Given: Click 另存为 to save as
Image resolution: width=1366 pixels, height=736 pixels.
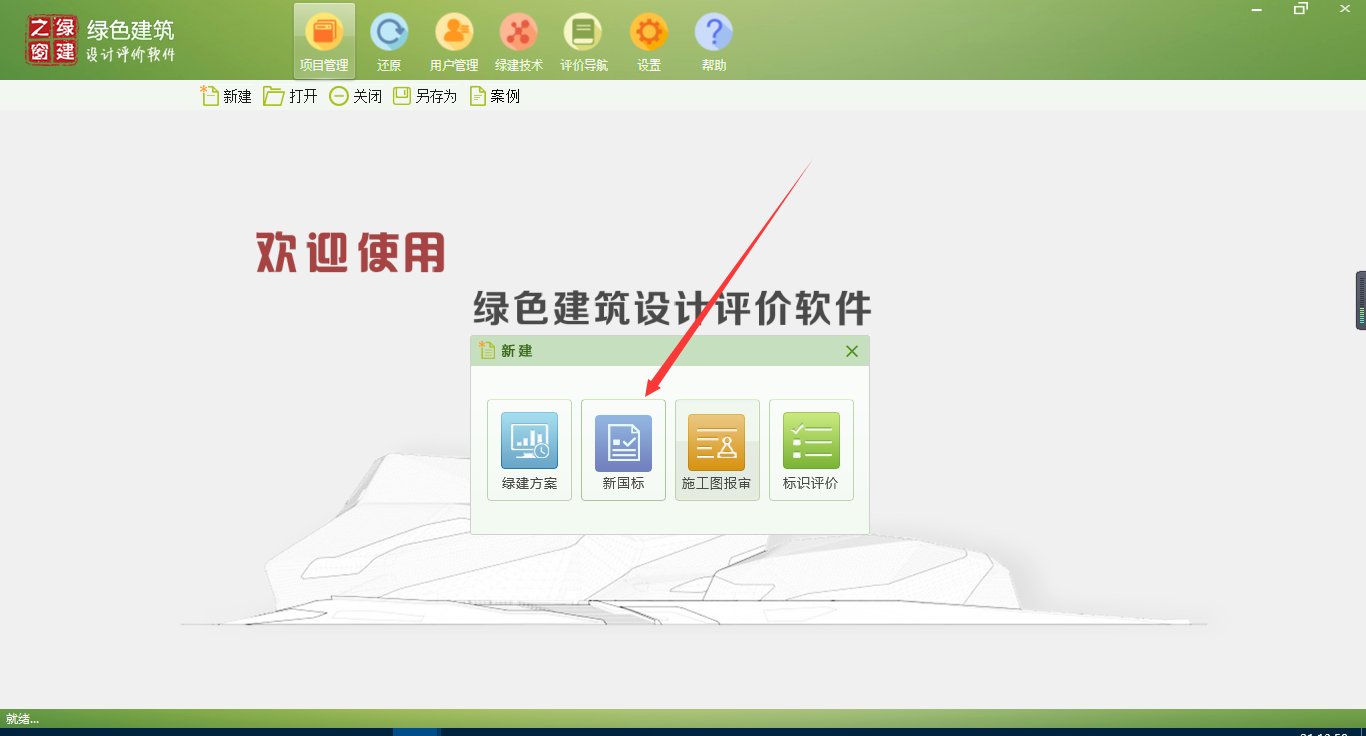Looking at the screenshot, I should pos(424,95).
